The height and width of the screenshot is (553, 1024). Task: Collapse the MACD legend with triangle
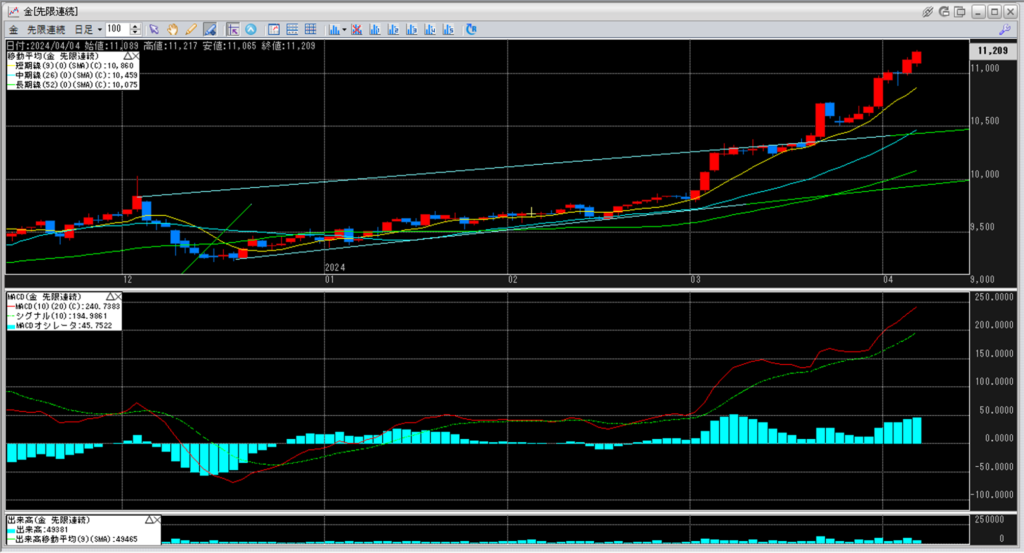(x=108, y=297)
